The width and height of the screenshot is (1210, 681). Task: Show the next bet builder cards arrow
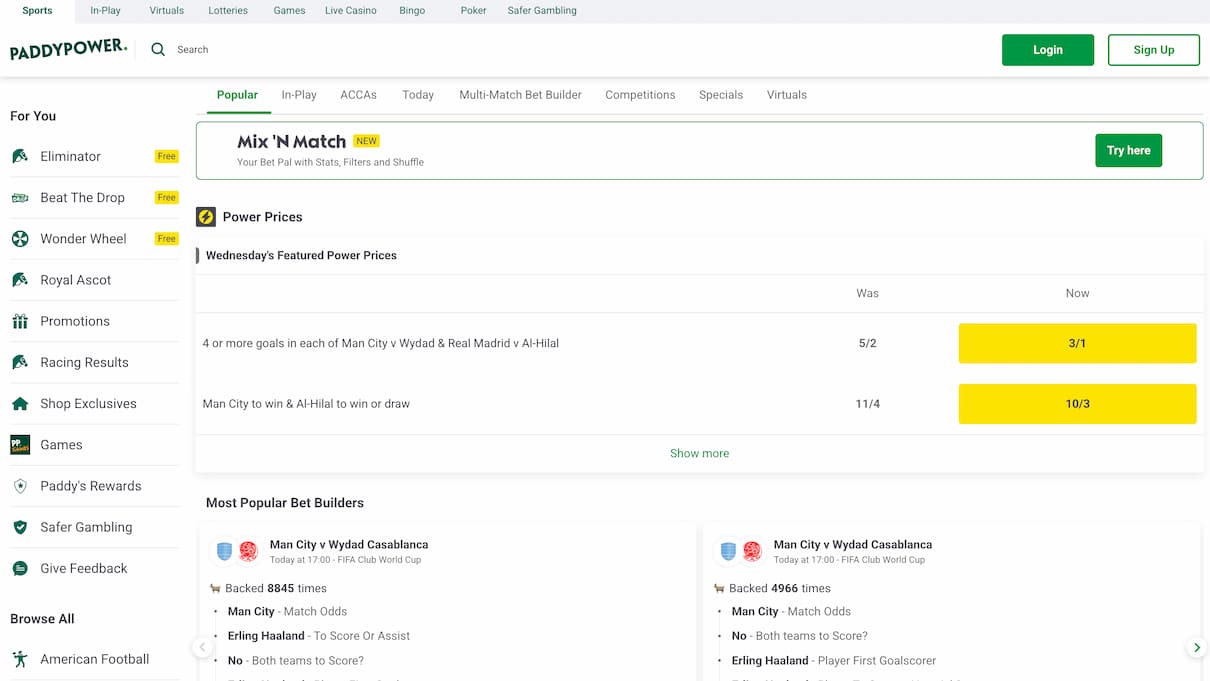(x=1197, y=648)
